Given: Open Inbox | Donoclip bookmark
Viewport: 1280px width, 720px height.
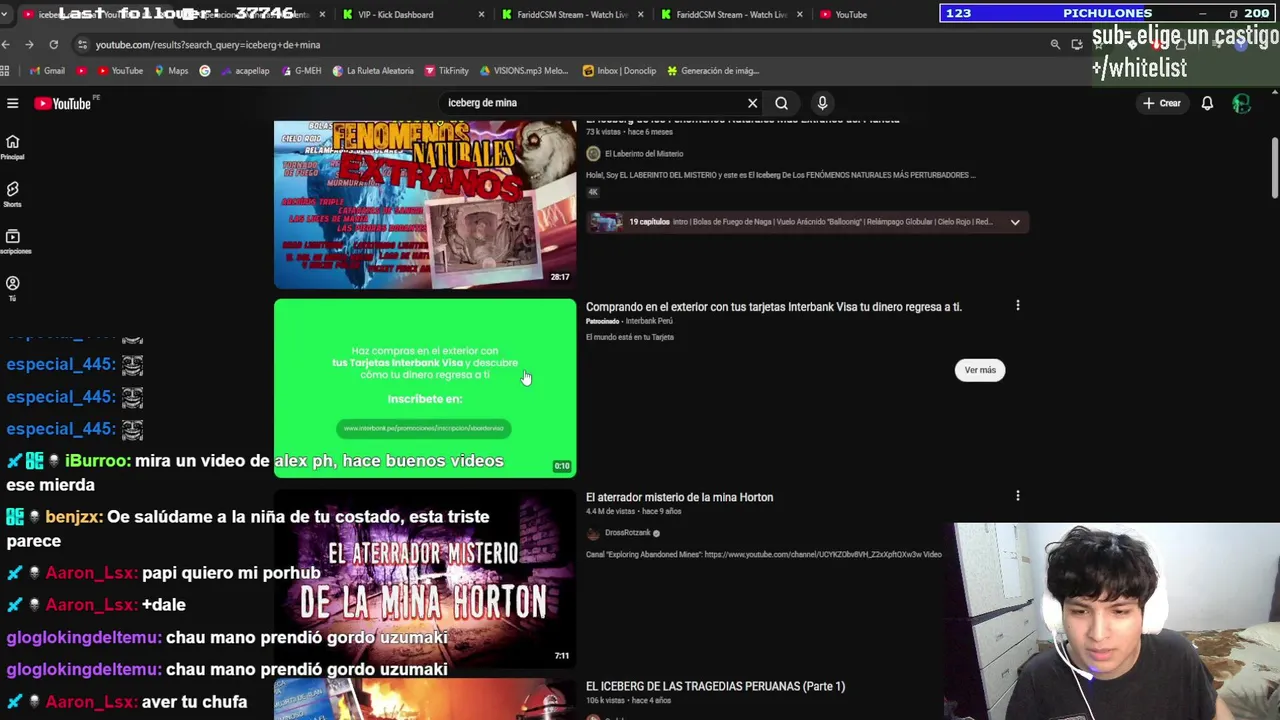Looking at the screenshot, I should point(618,70).
